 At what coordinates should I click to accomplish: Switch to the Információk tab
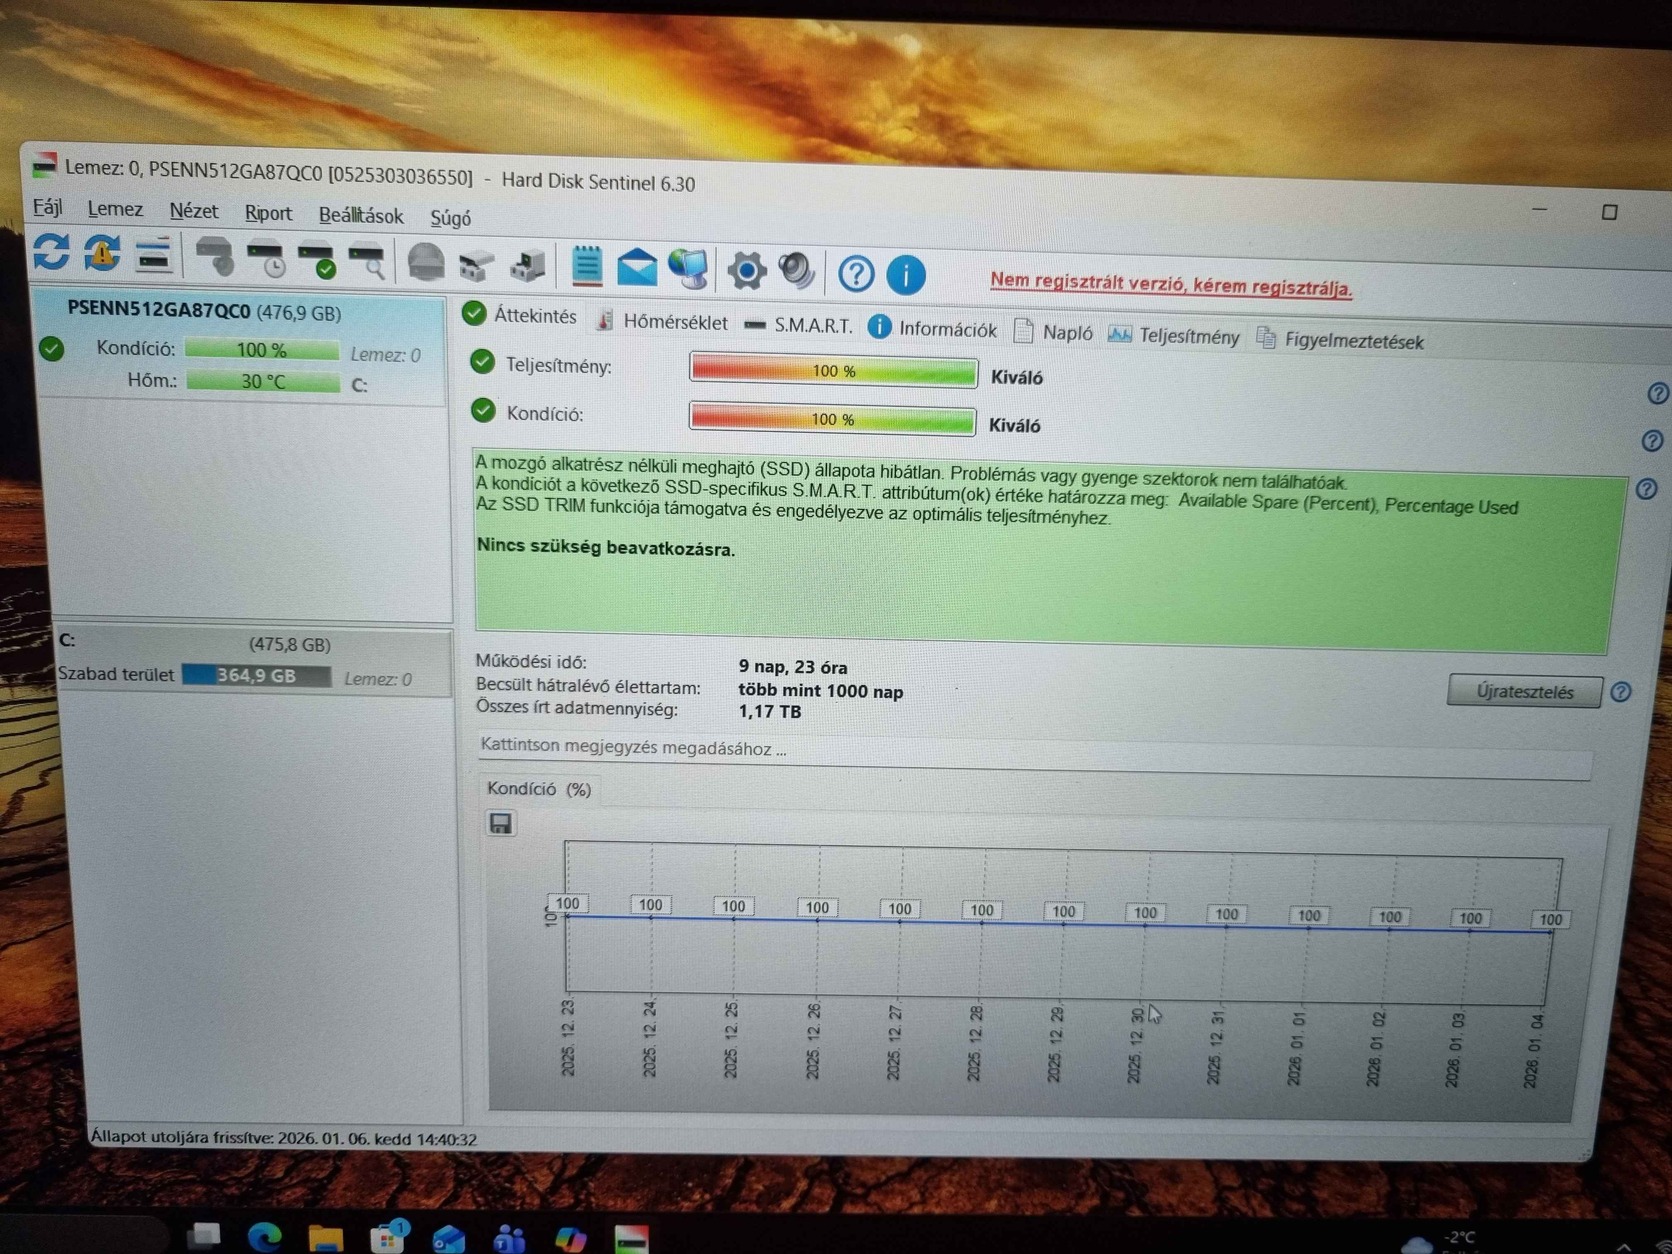pos(932,329)
